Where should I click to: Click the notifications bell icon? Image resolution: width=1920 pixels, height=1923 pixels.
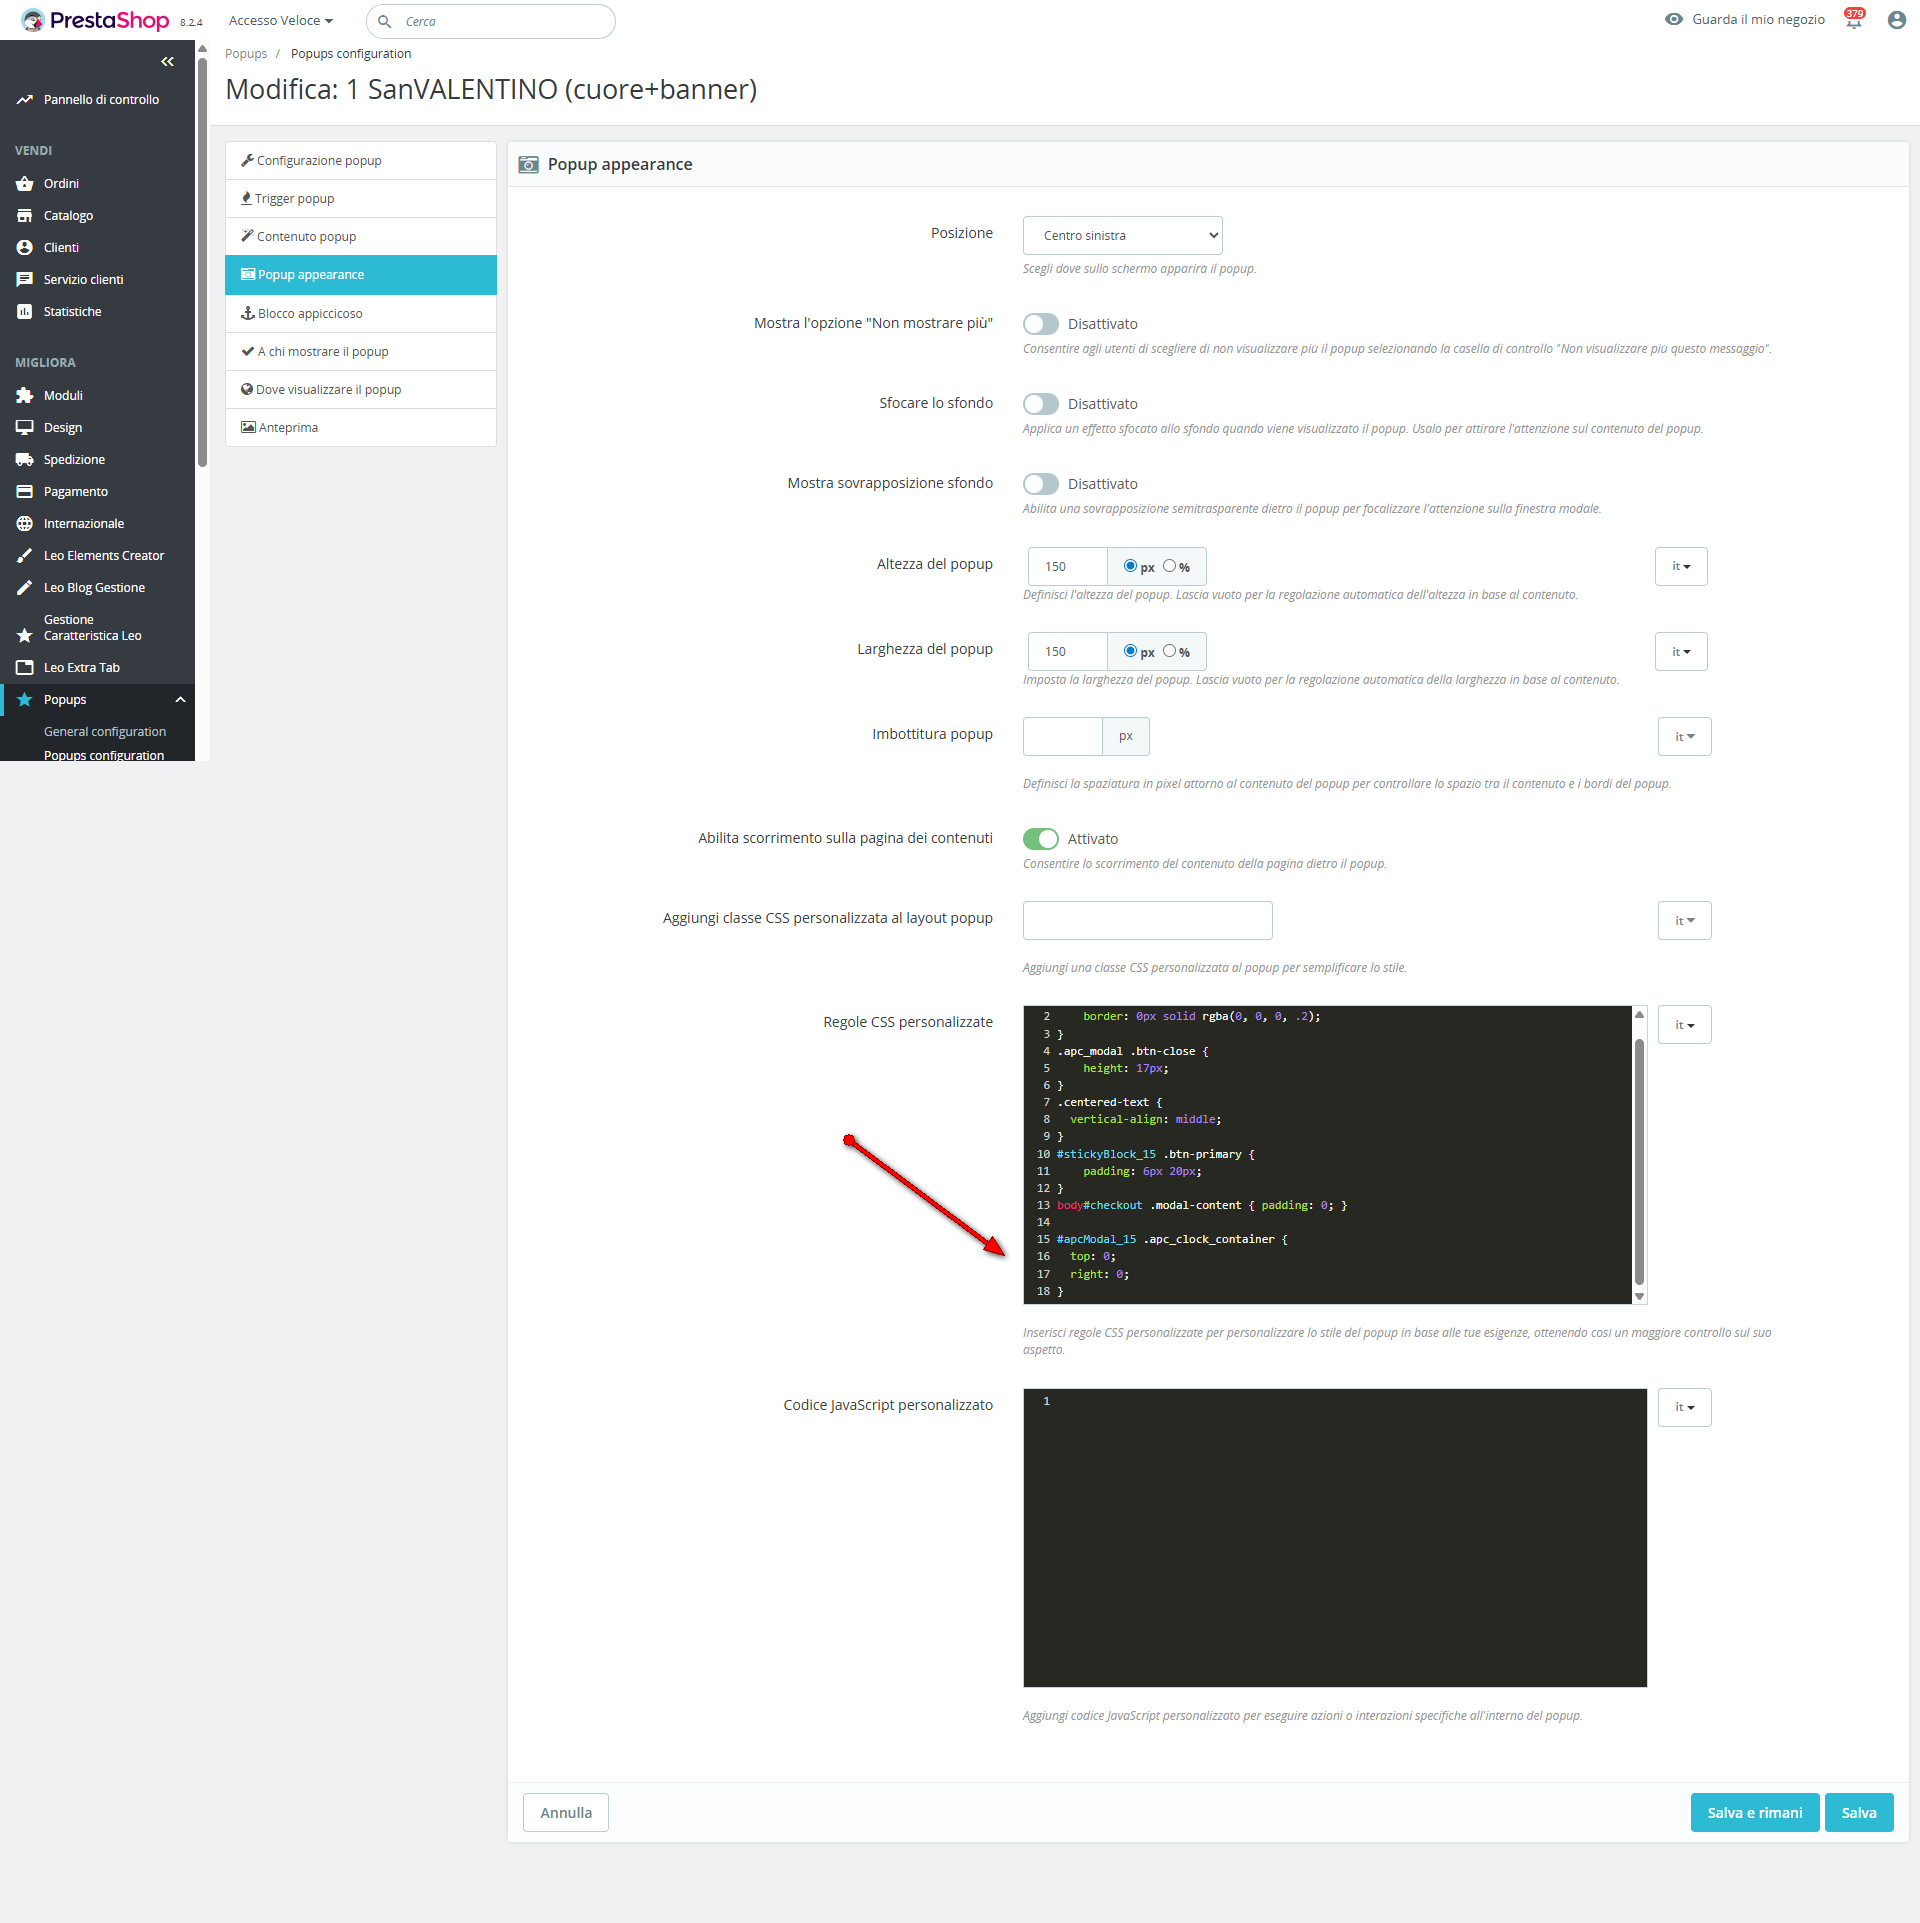point(1854,21)
